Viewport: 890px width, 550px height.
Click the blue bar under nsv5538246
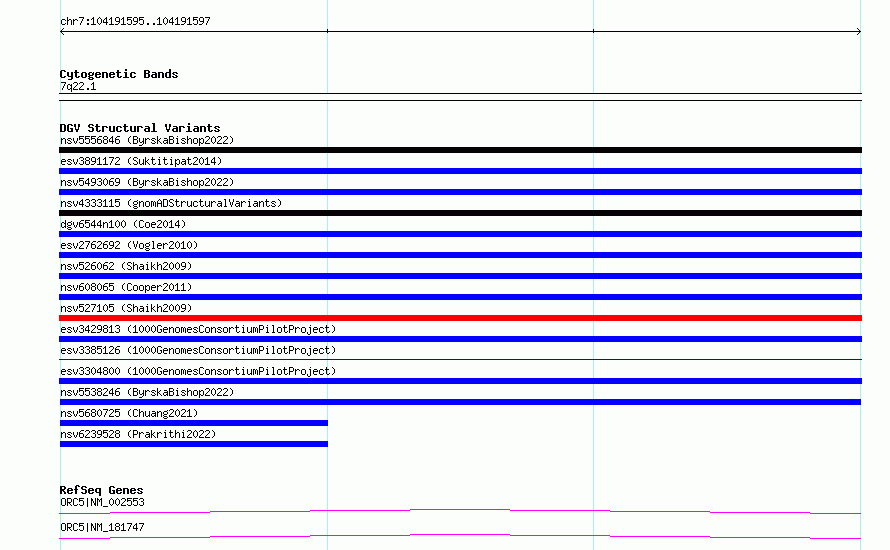pos(460,402)
